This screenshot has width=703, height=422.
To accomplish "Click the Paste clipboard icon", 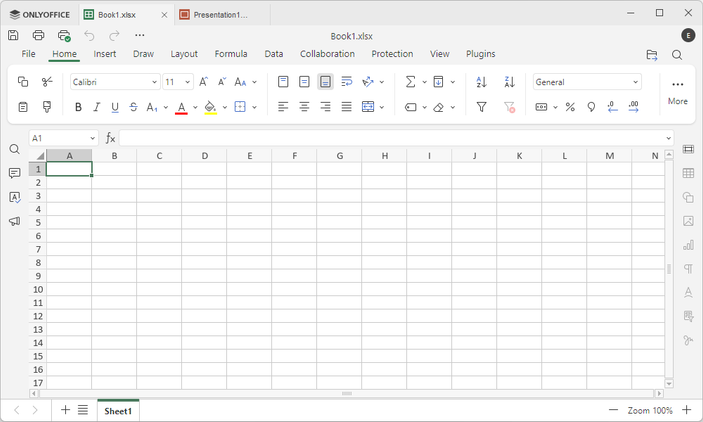I will (23, 107).
